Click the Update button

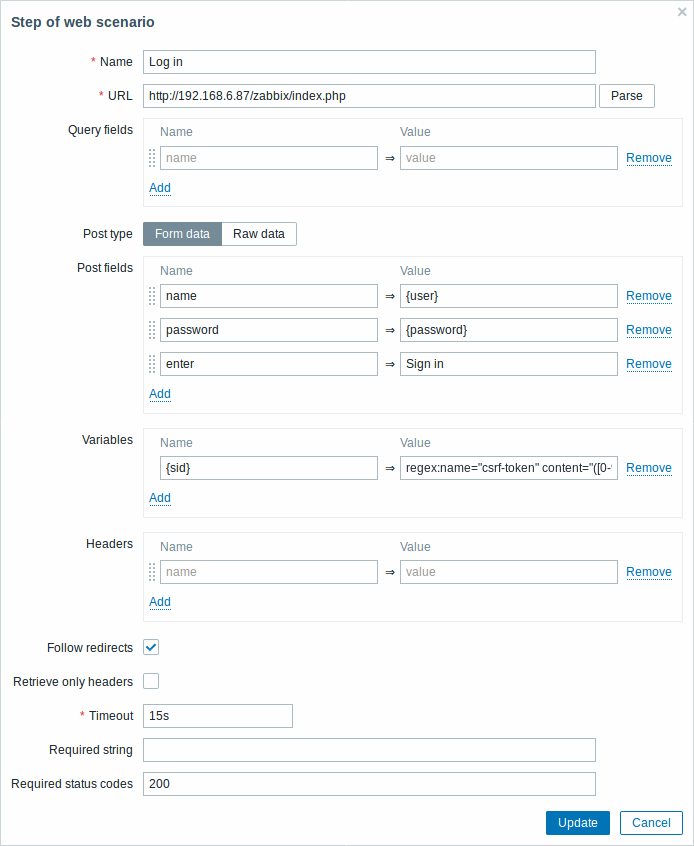point(577,823)
